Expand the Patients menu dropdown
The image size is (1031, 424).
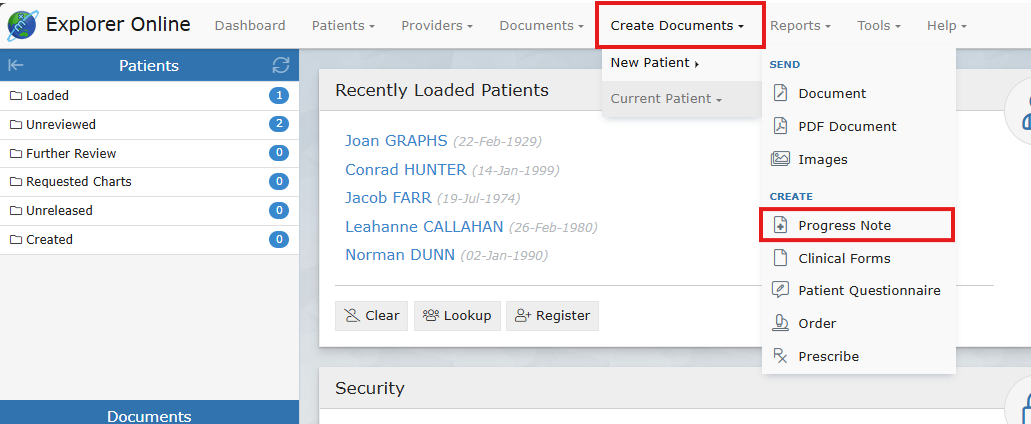pyautogui.click(x=343, y=25)
